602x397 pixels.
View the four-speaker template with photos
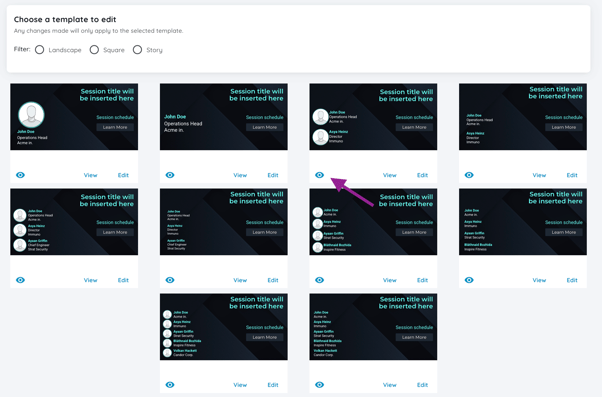tap(390, 280)
